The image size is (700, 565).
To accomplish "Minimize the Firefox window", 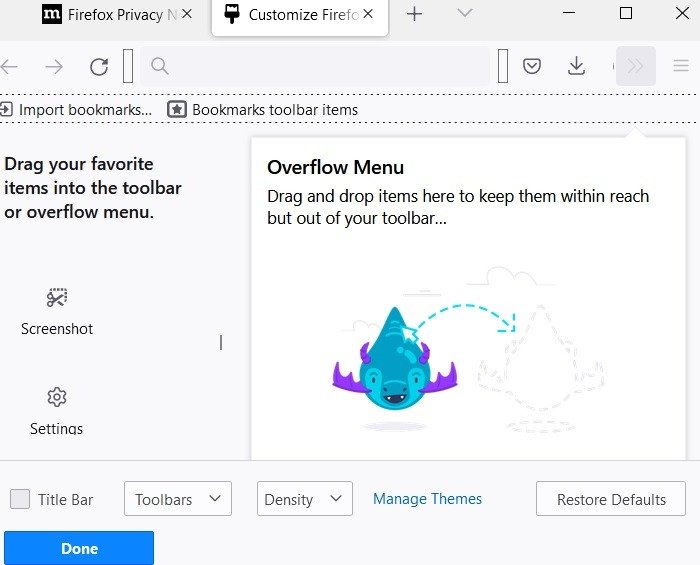I will pyautogui.click(x=569, y=13).
